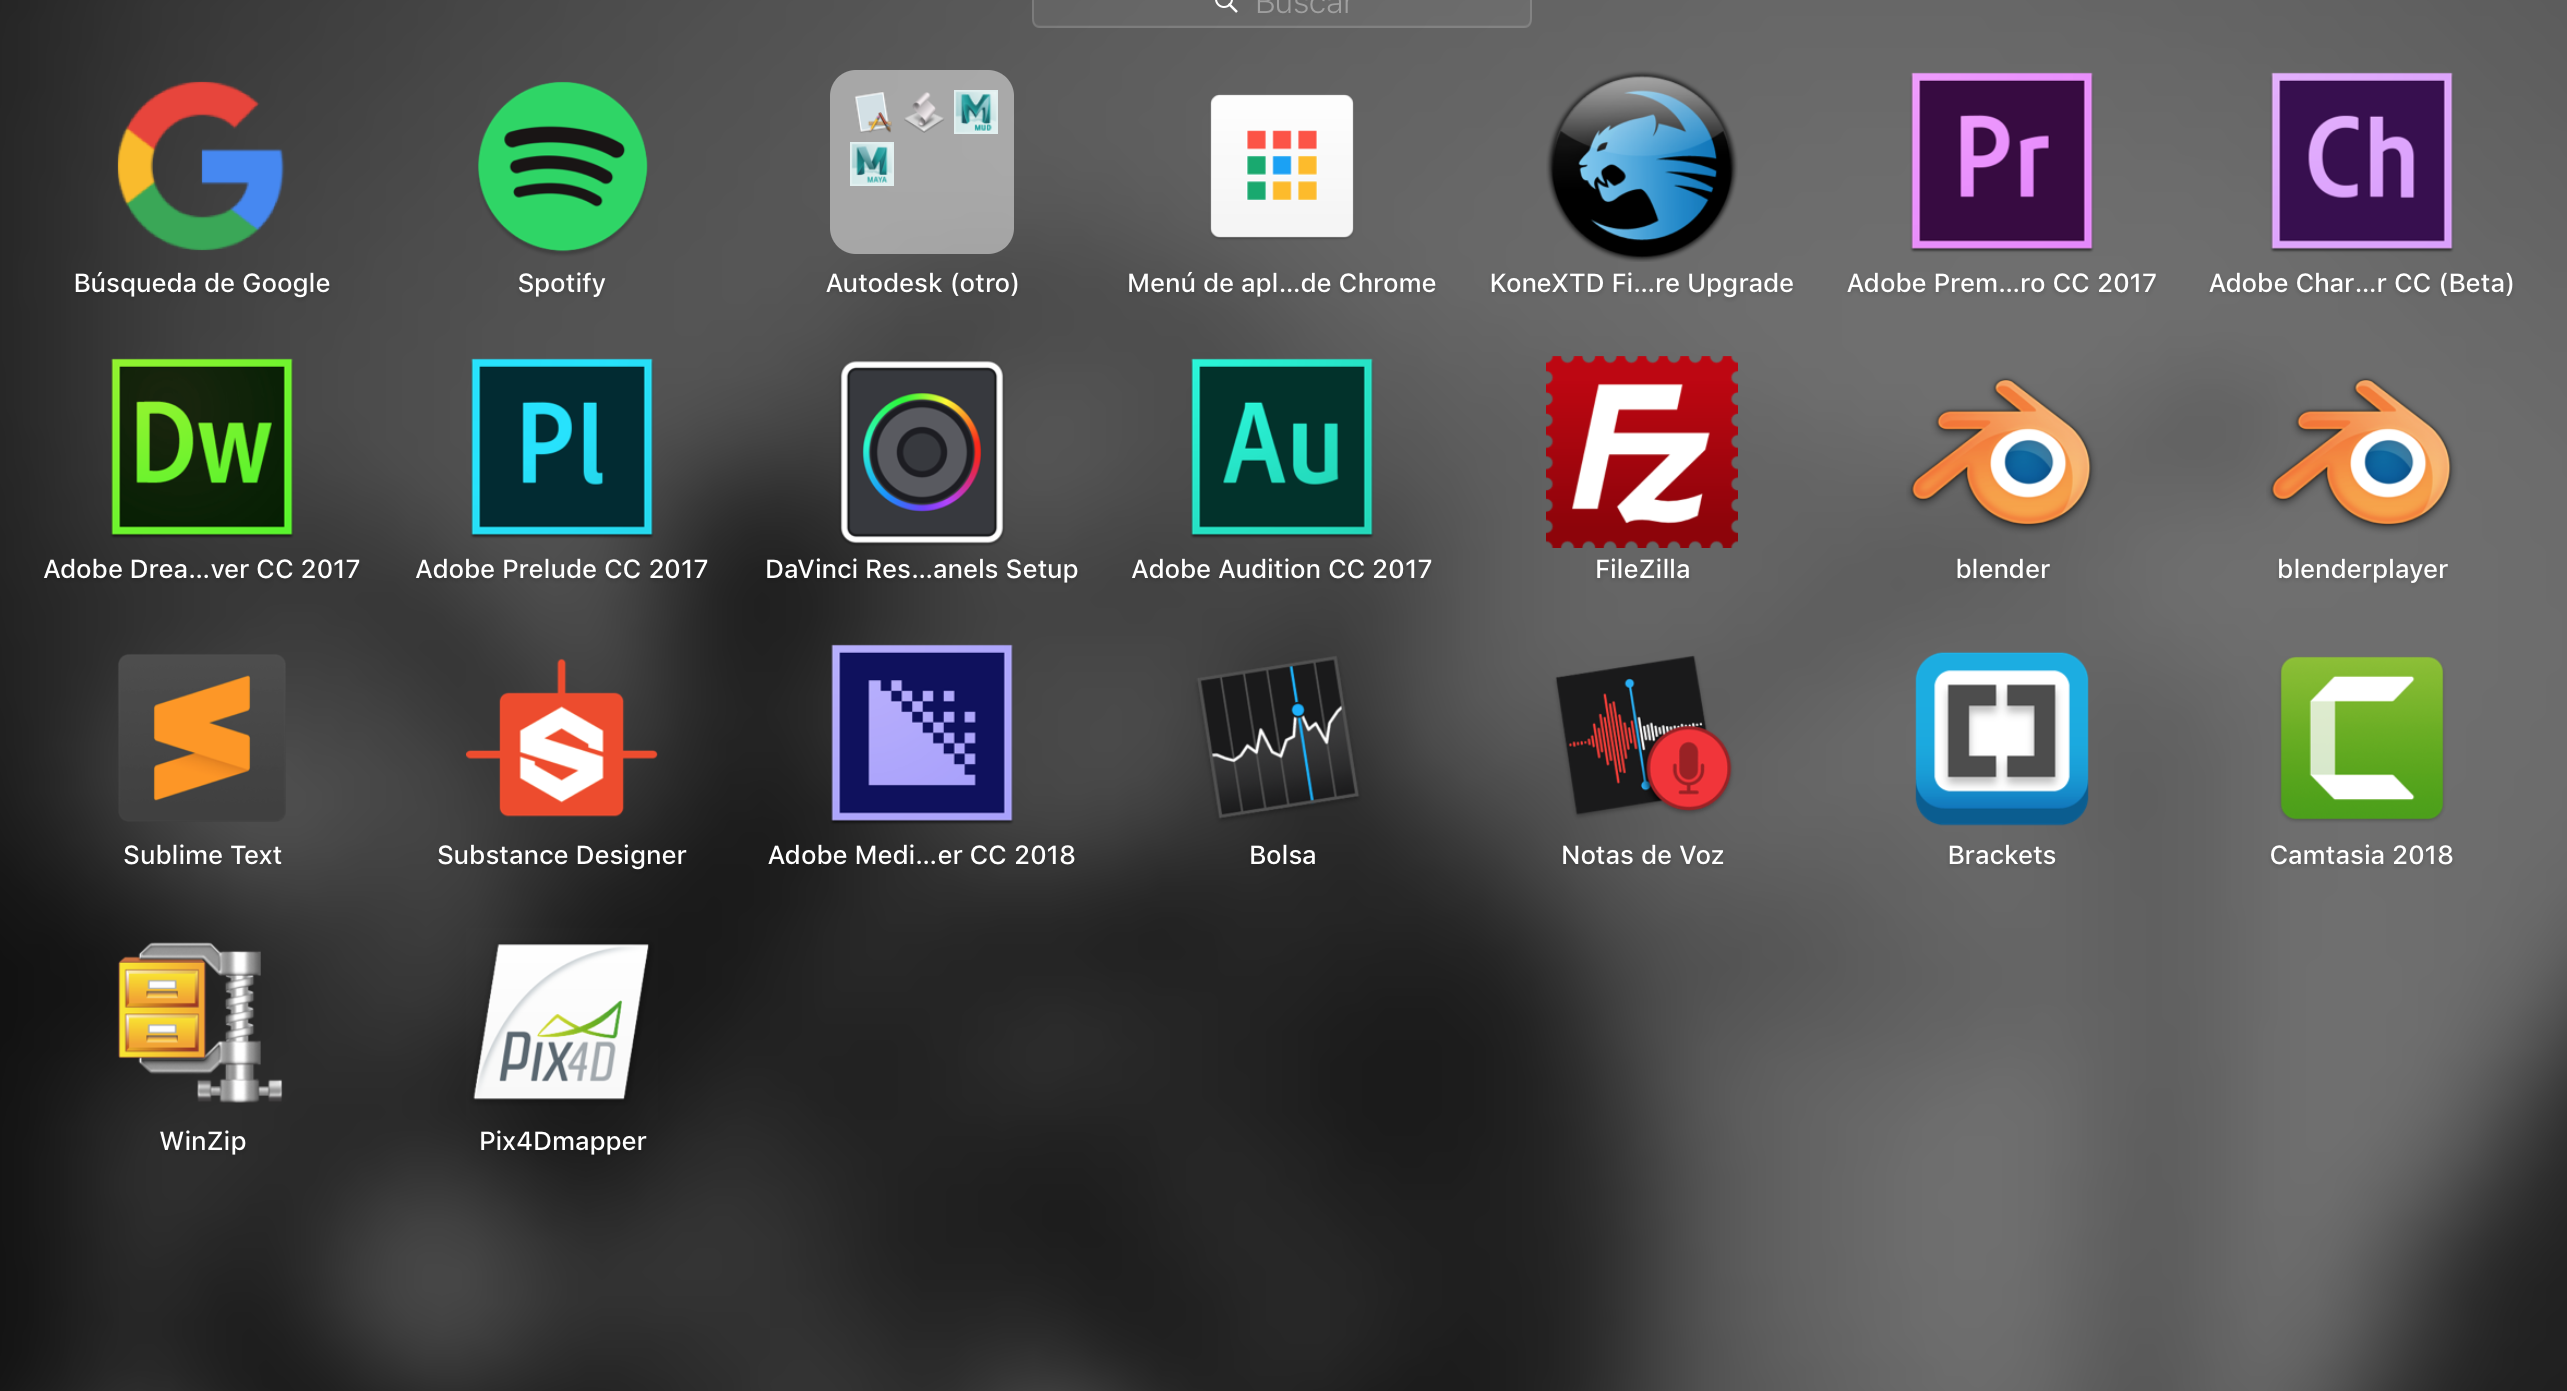Launch Notas de Voz
The image size is (2567, 1391).
(x=1641, y=735)
